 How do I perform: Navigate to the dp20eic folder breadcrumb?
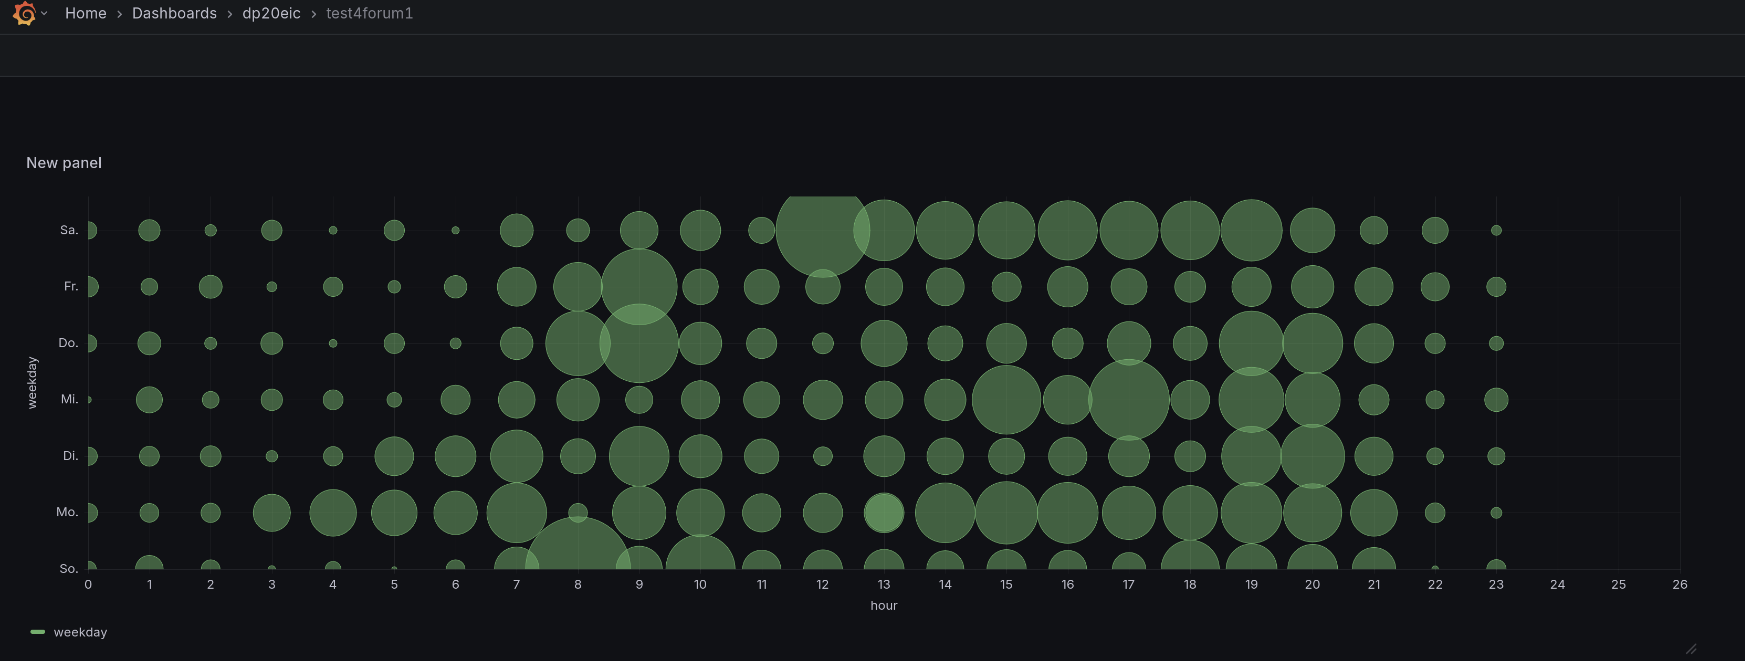[271, 14]
